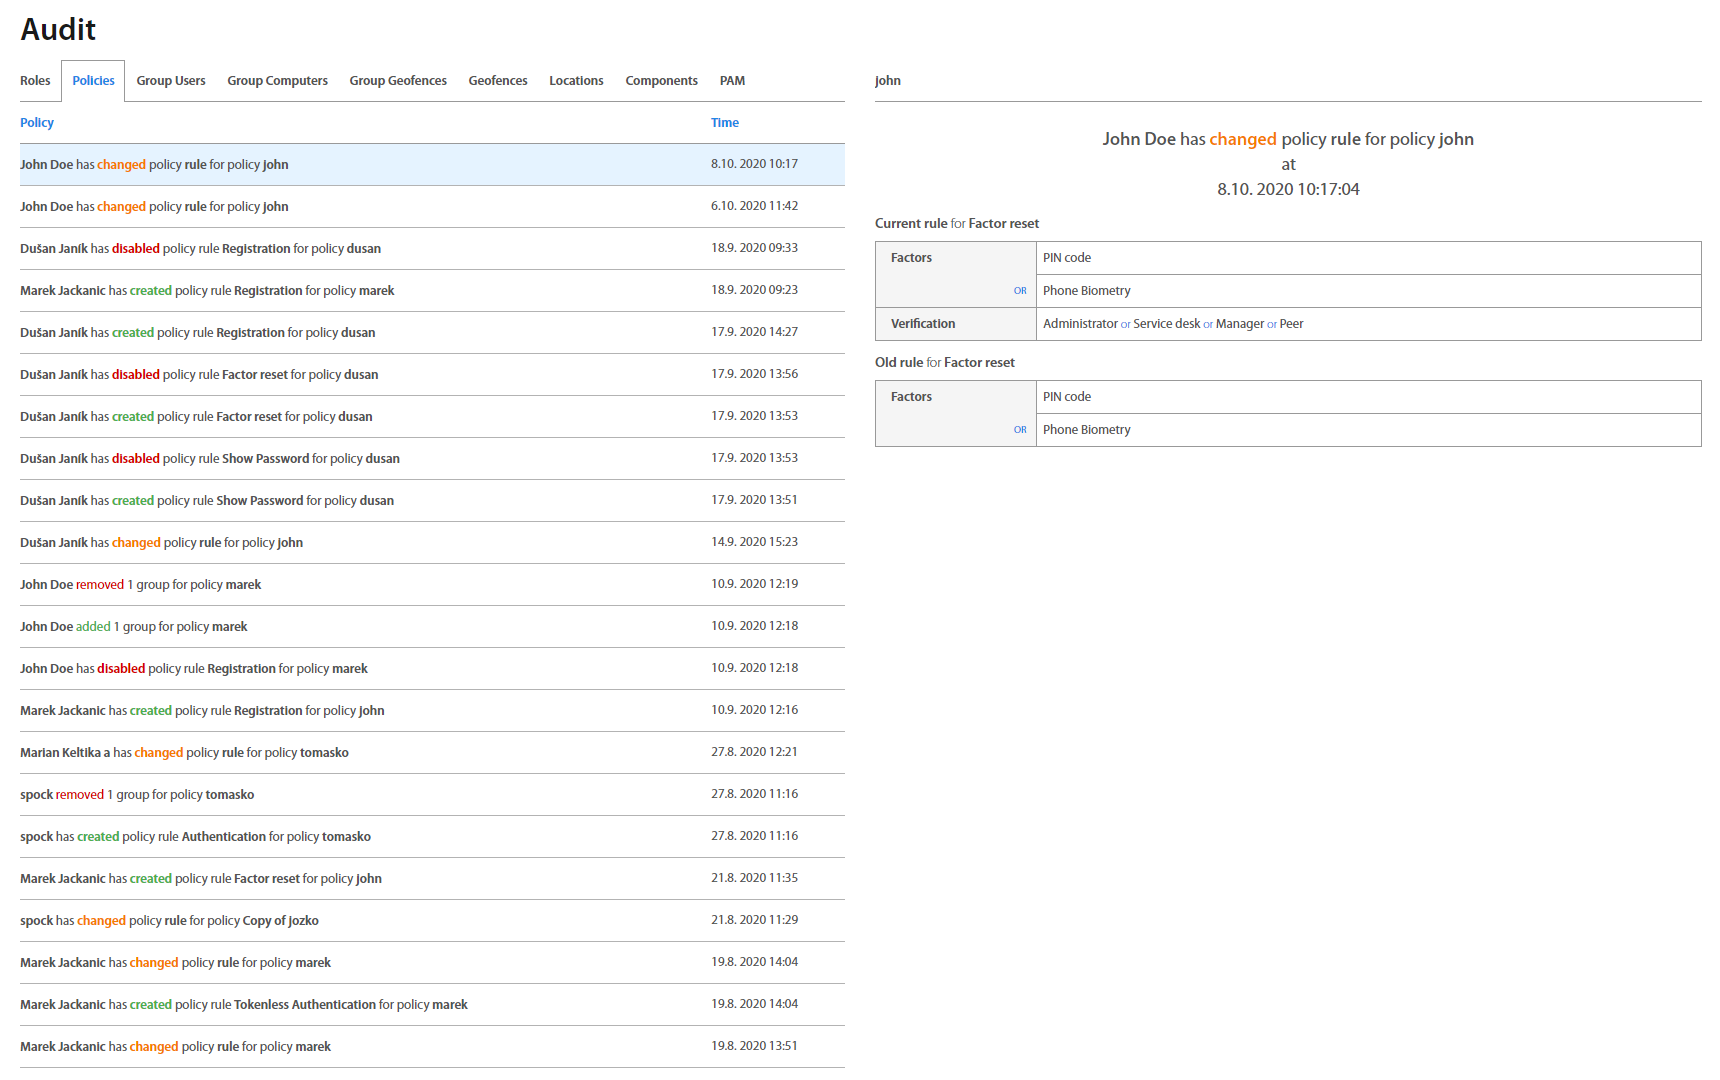Open the Components tab
The image size is (1720, 1080).
coord(661,81)
